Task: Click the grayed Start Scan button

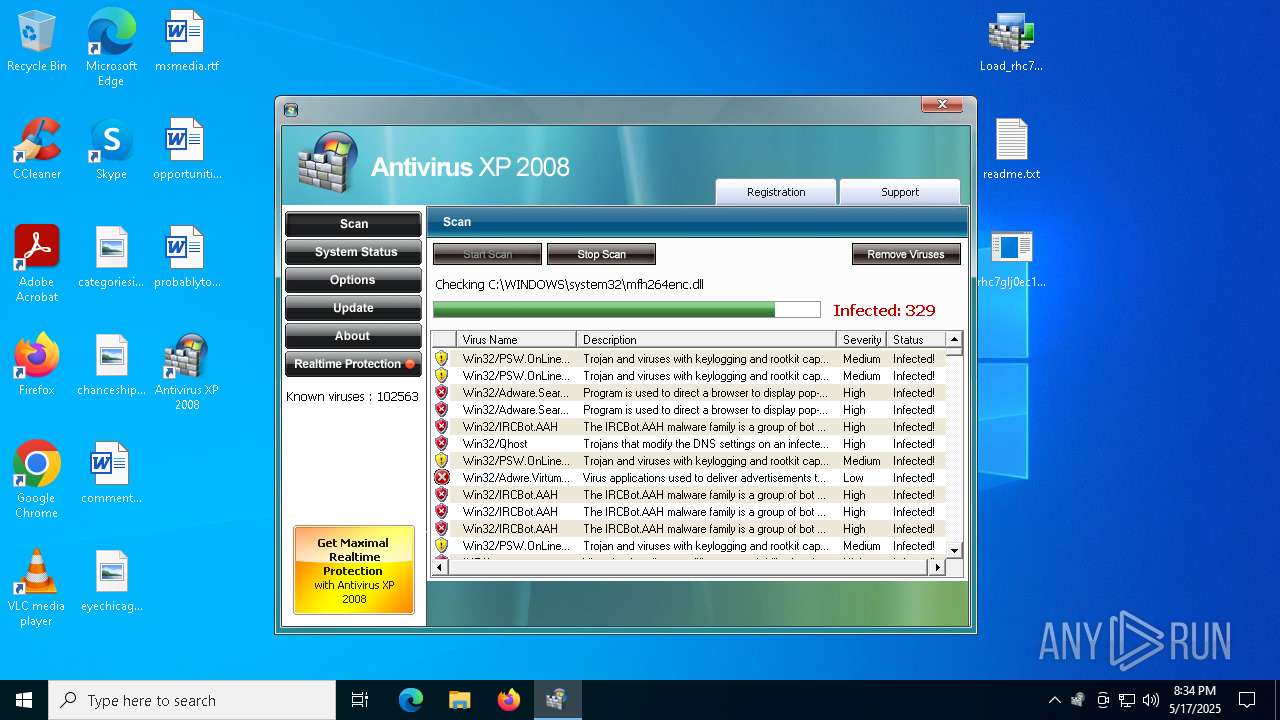Action: pyautogui.click(x=487, y=254)
